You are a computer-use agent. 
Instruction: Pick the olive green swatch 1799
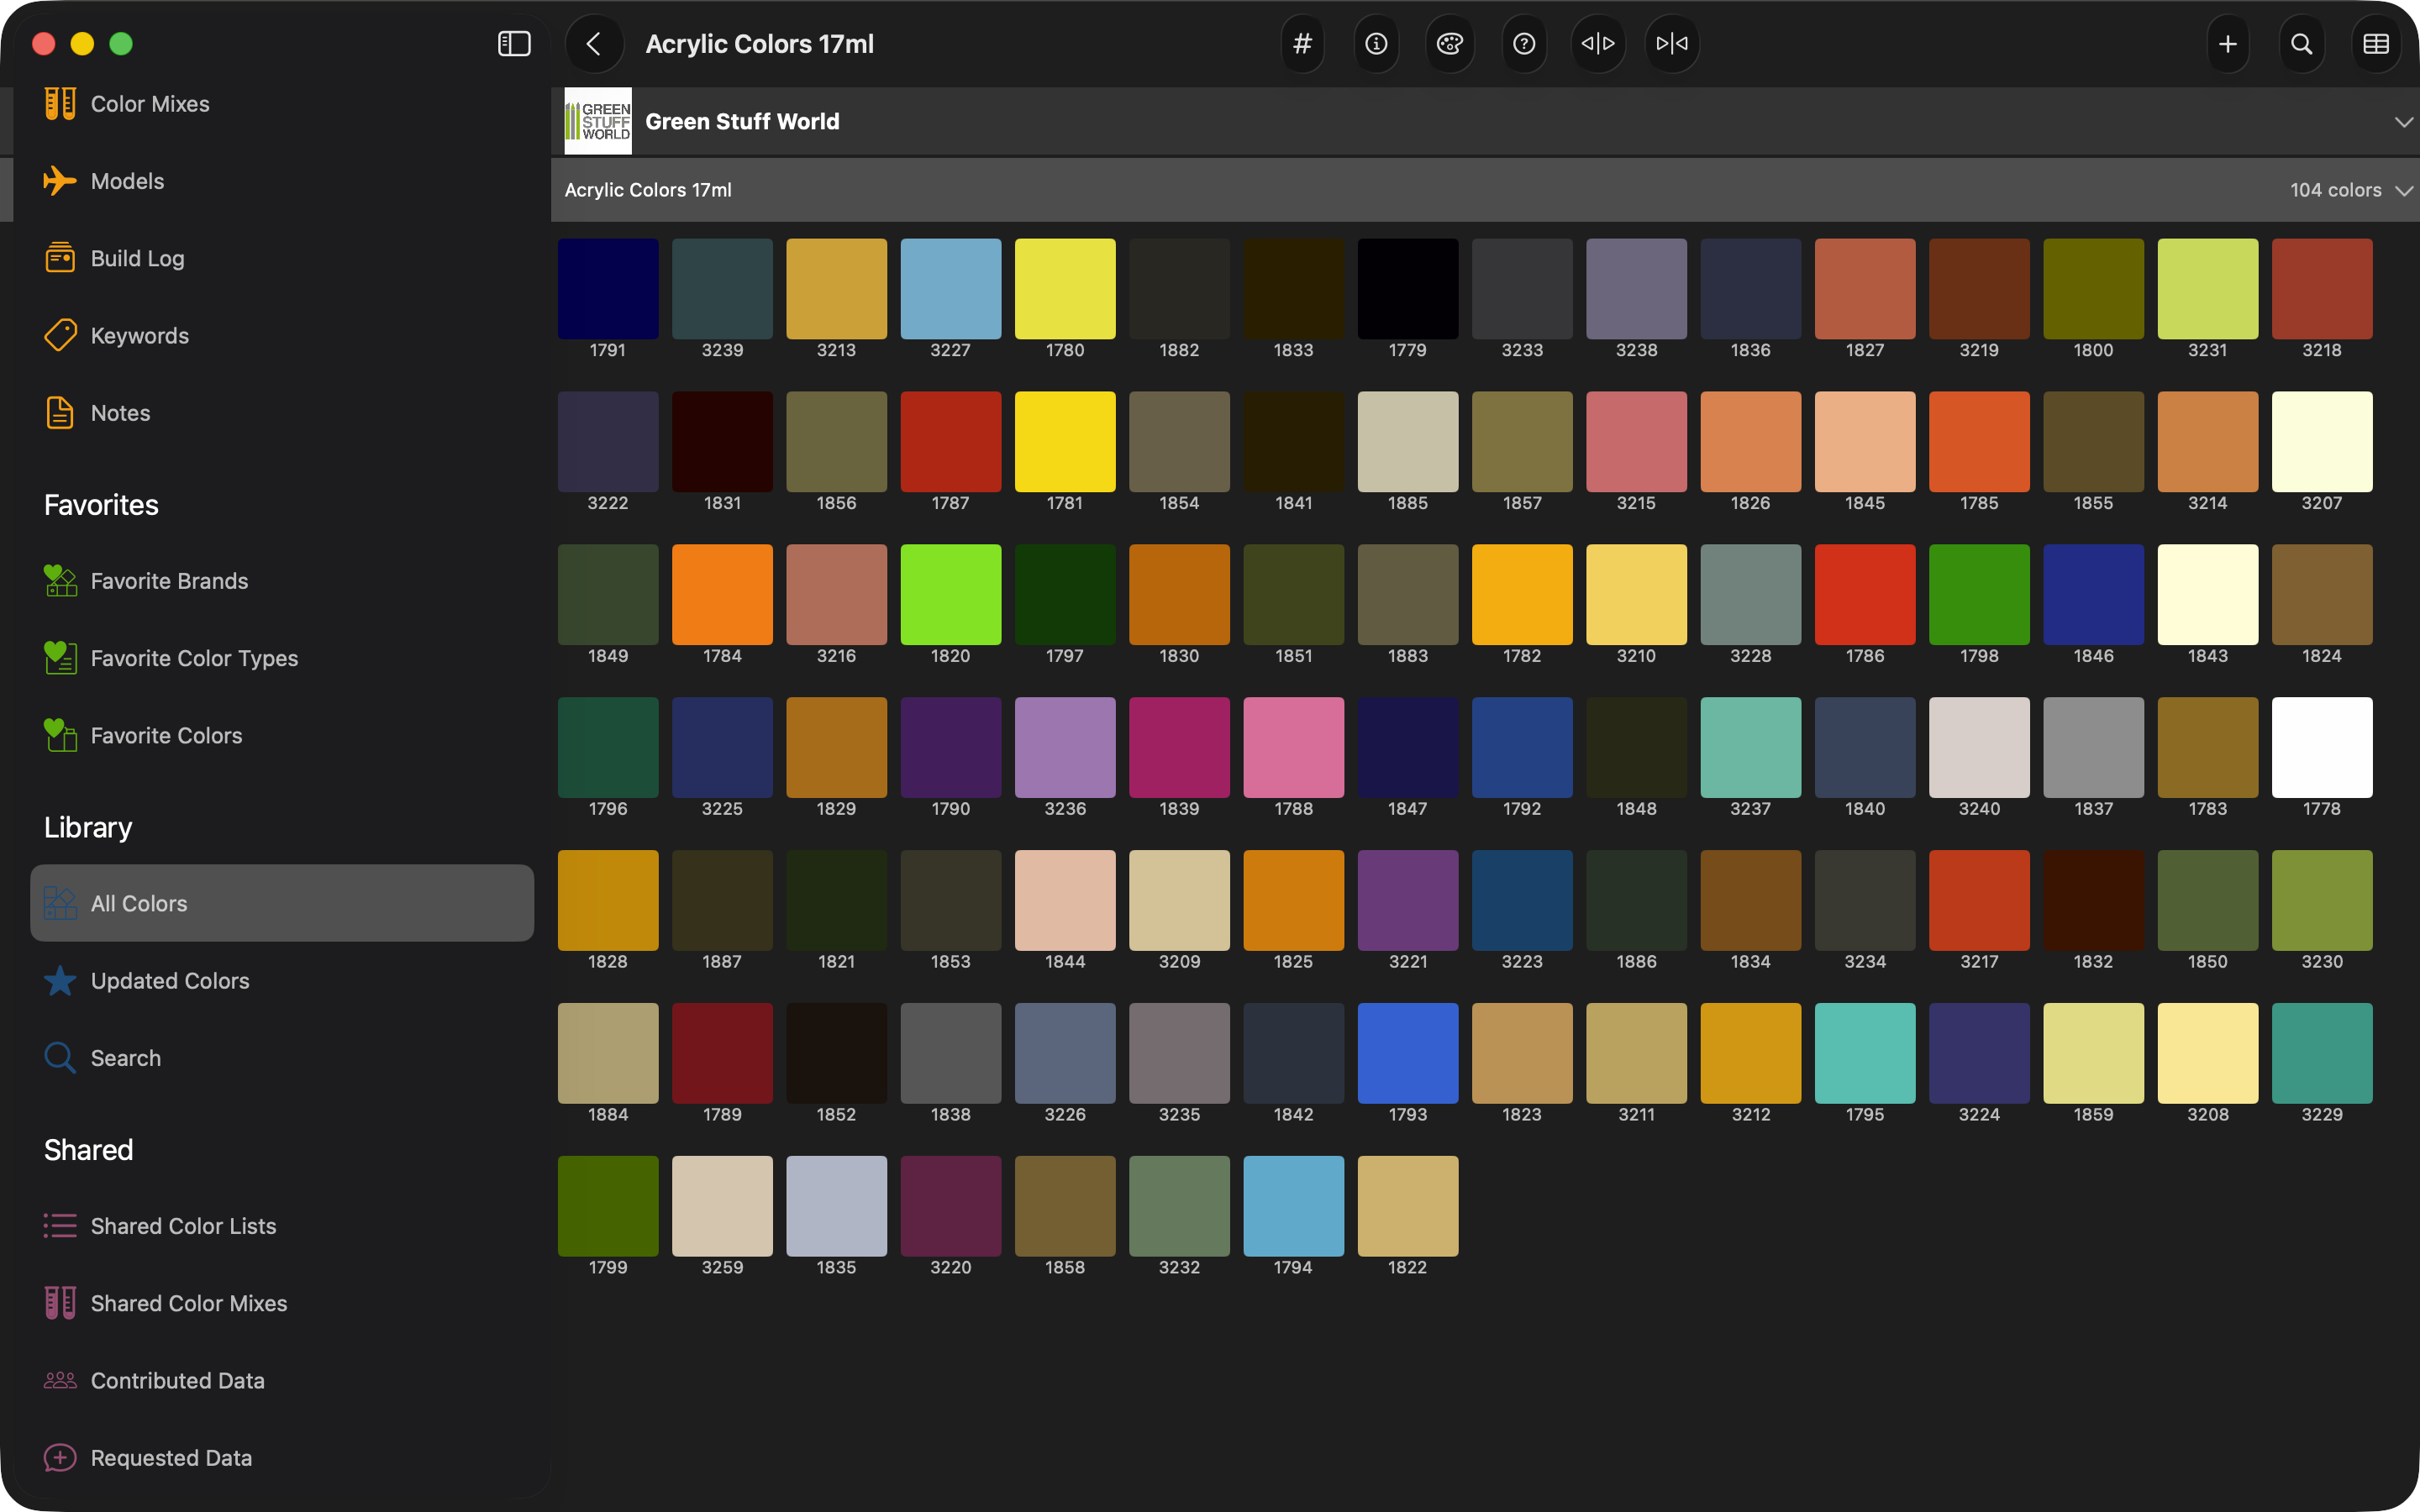pos(608,1206)
